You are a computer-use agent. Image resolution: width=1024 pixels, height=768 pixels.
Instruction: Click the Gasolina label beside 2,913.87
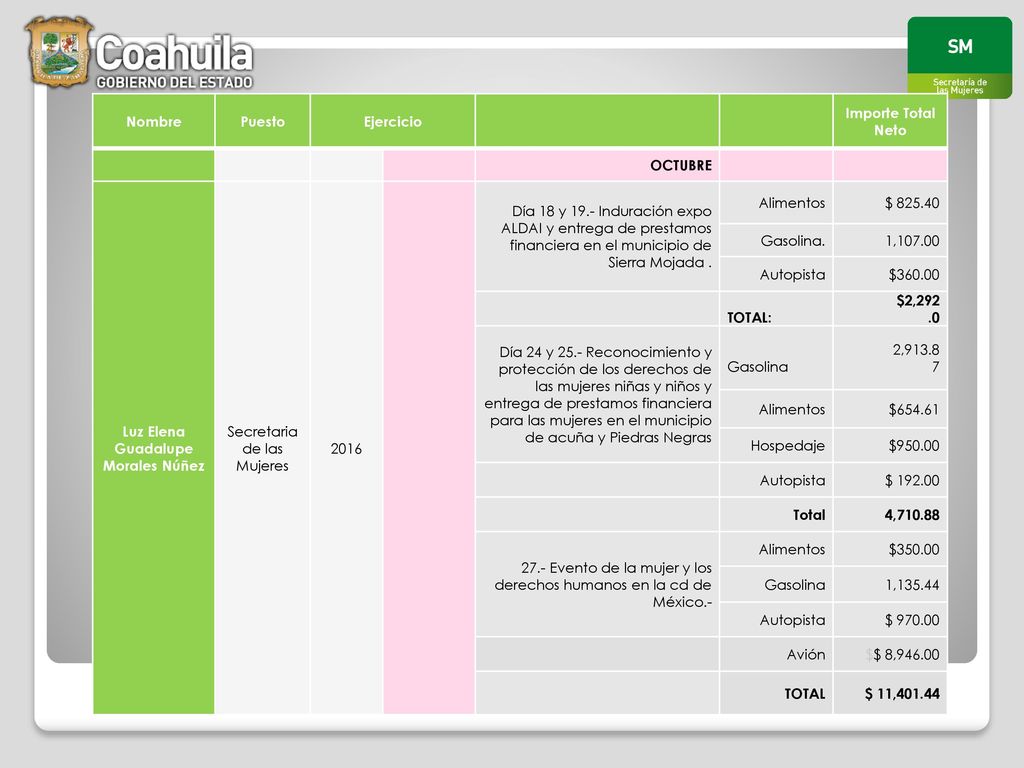758,367
